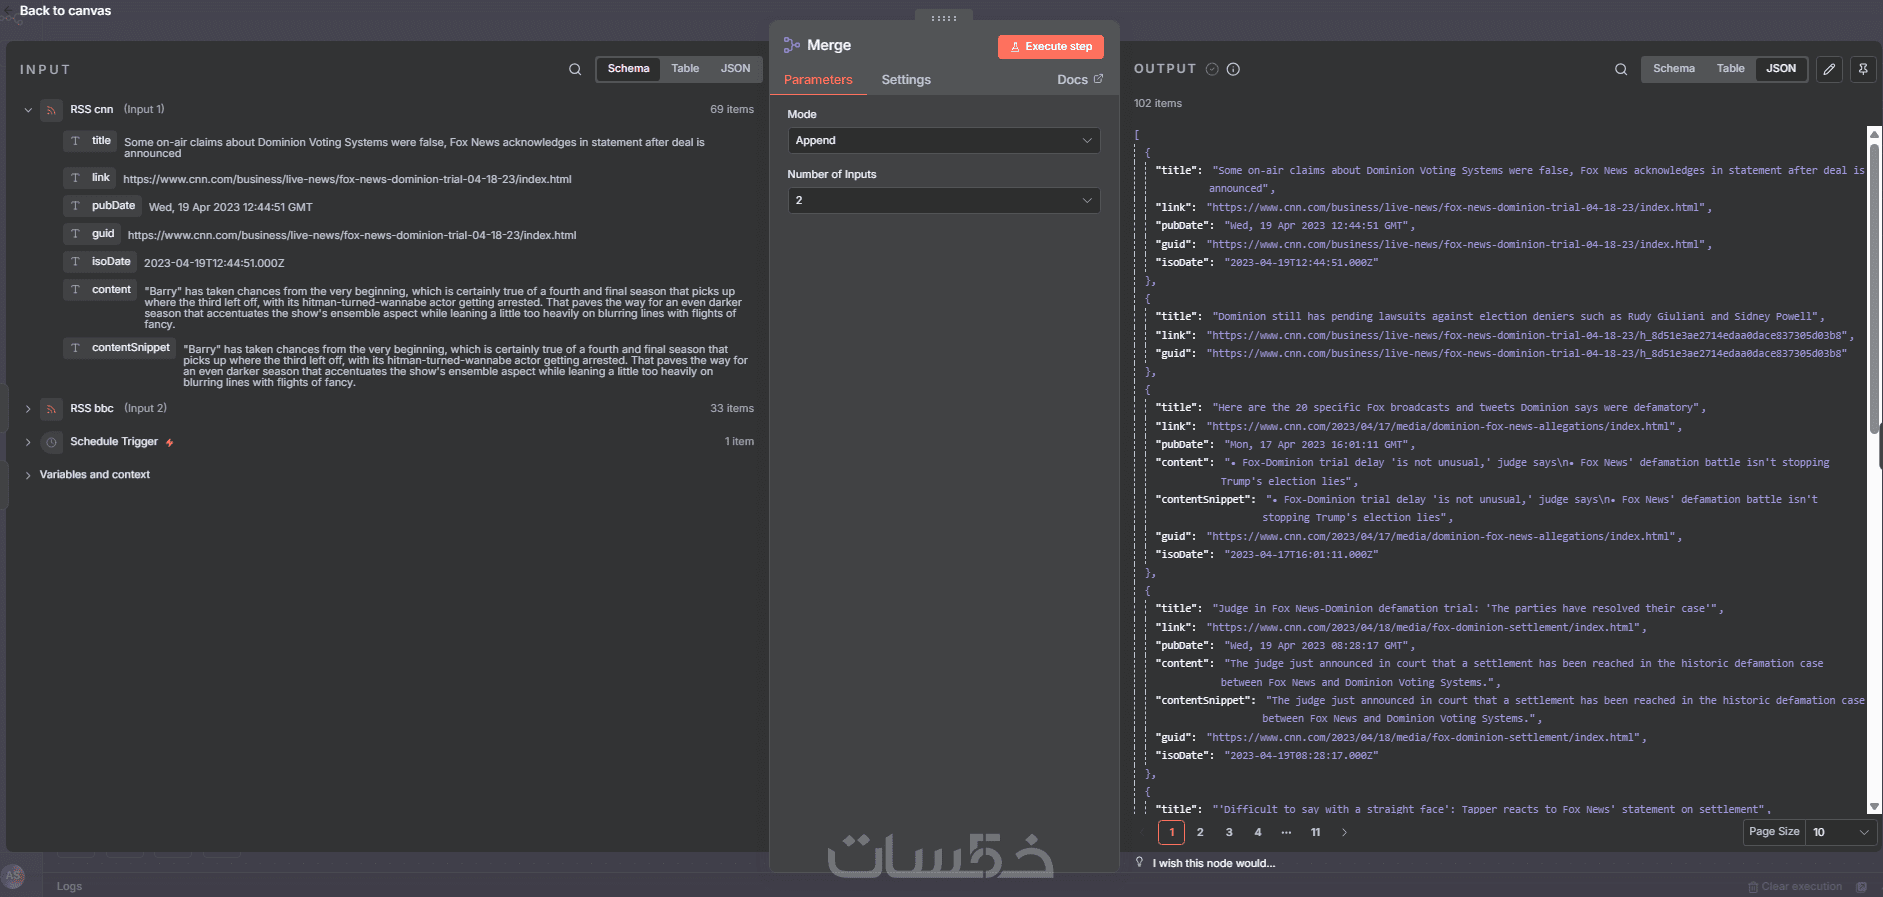Switch input view to Table

pos(685,69)
